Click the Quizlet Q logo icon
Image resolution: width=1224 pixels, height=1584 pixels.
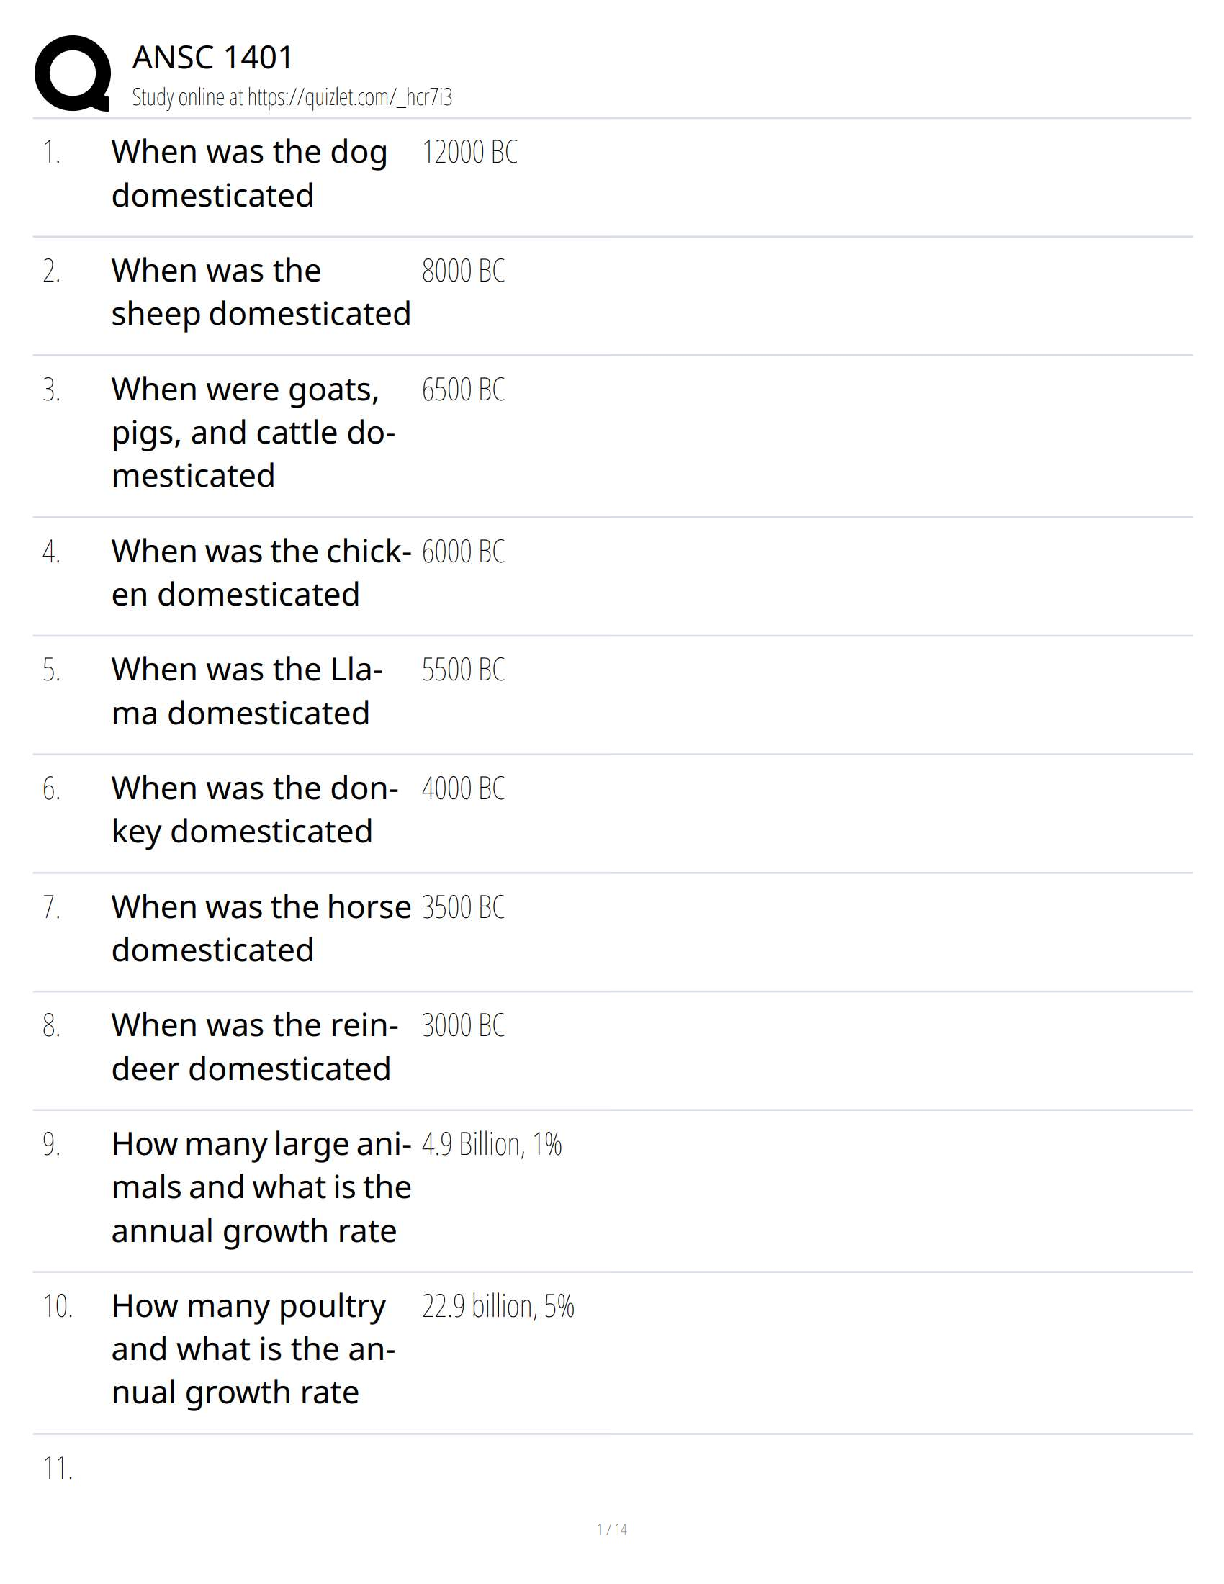pos(72,73)
